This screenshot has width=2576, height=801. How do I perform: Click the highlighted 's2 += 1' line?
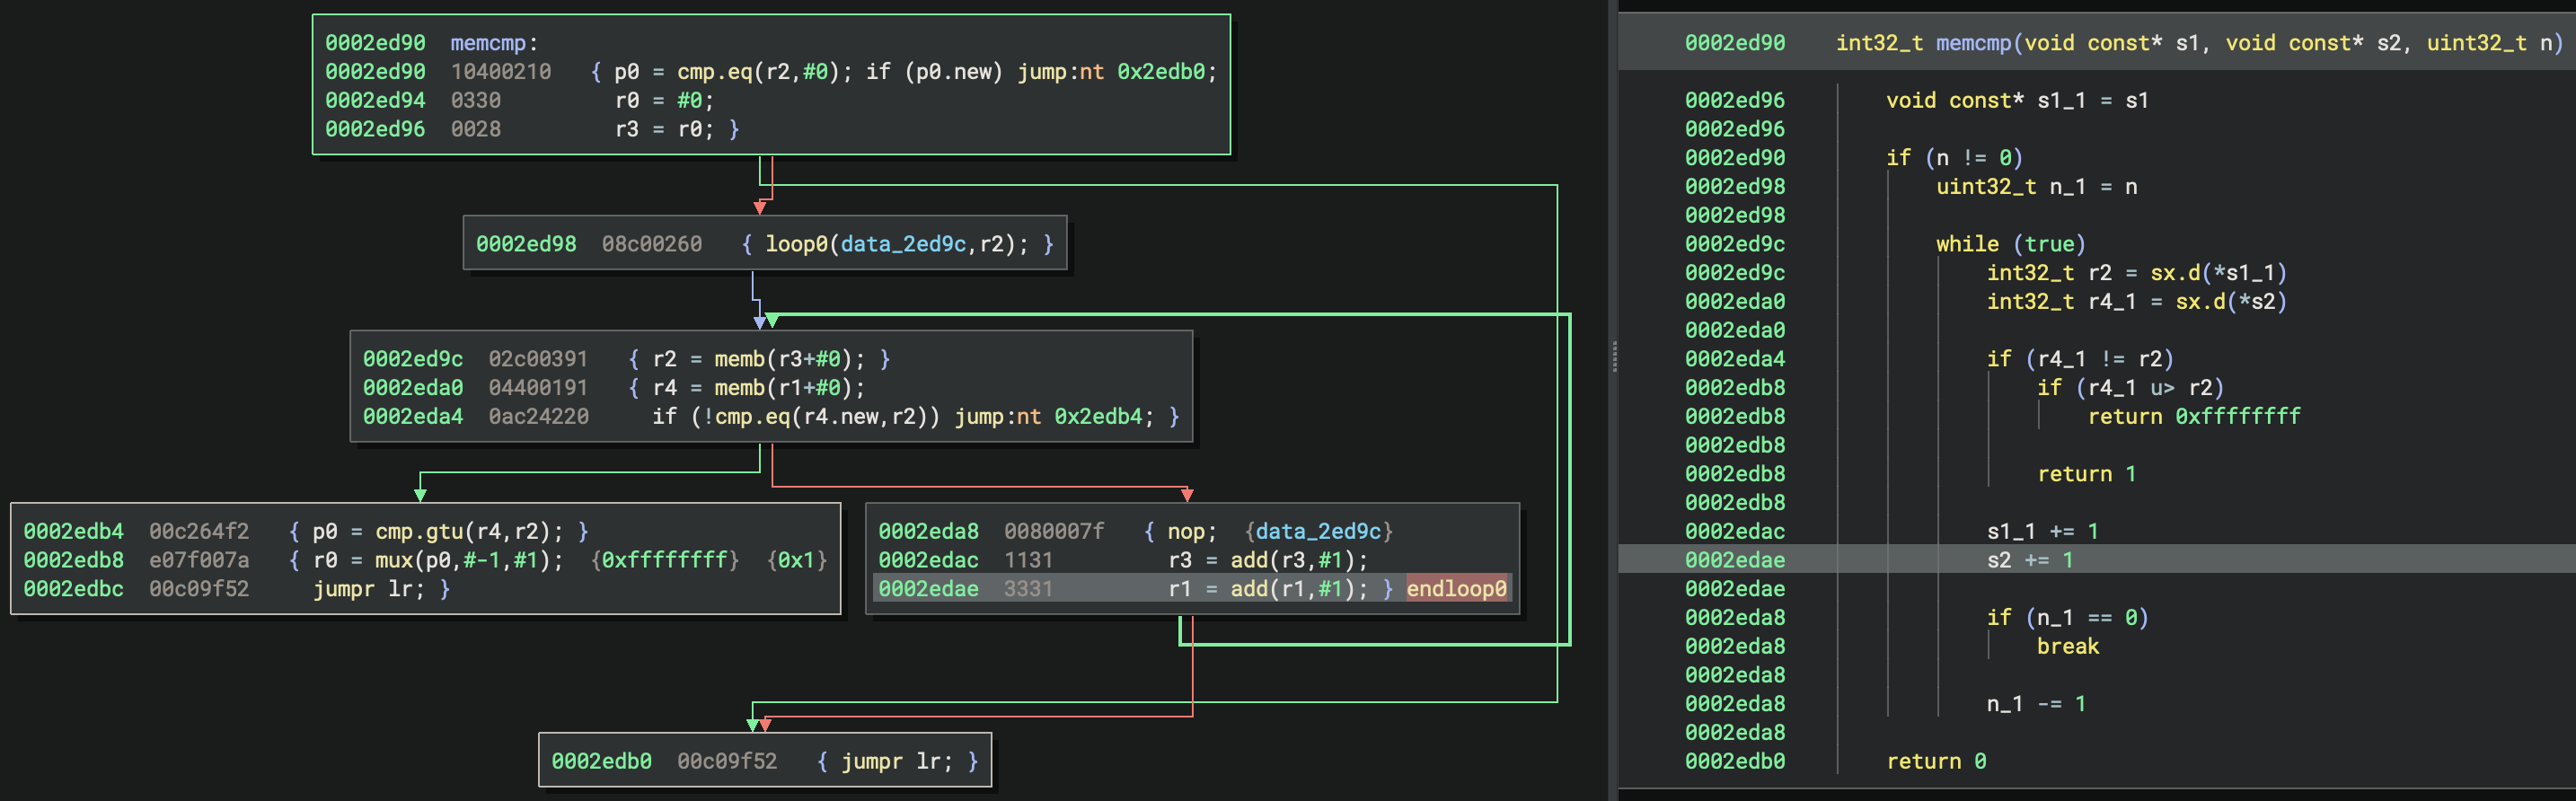pos(2029,560)
